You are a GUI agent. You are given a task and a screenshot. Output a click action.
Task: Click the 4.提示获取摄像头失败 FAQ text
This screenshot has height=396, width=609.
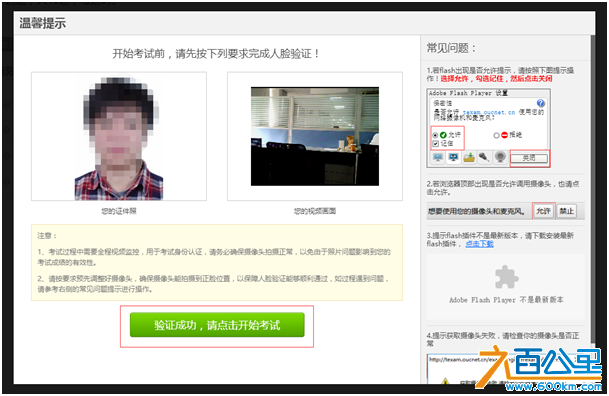click(x=503, y=339)
